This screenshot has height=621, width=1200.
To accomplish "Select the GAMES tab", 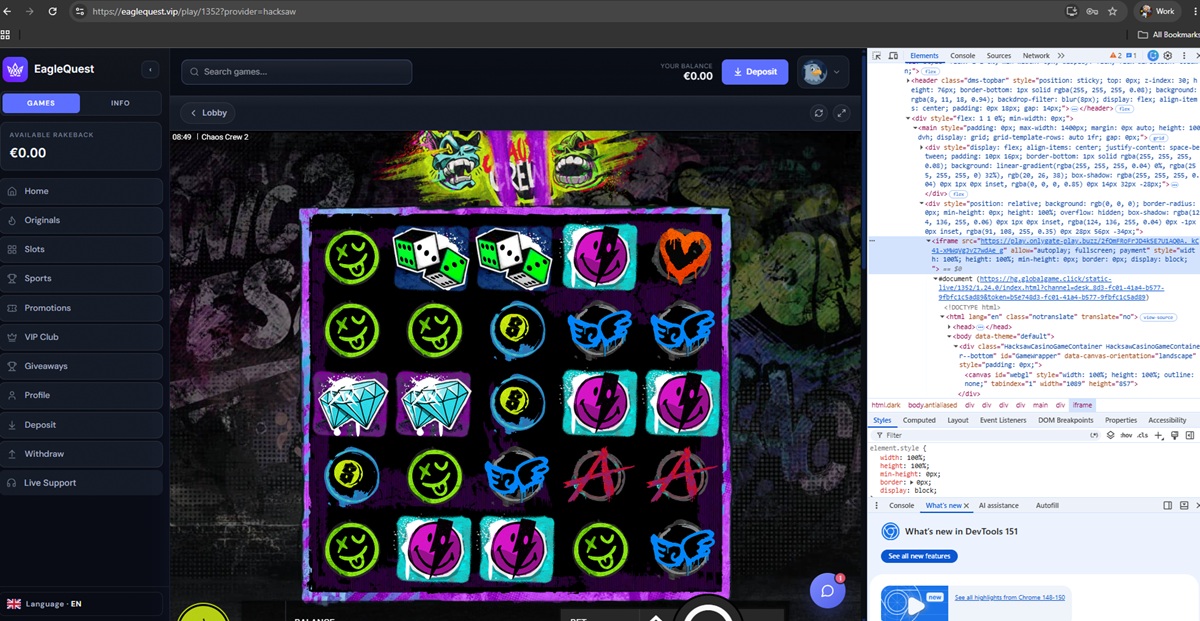I will 41,103.
